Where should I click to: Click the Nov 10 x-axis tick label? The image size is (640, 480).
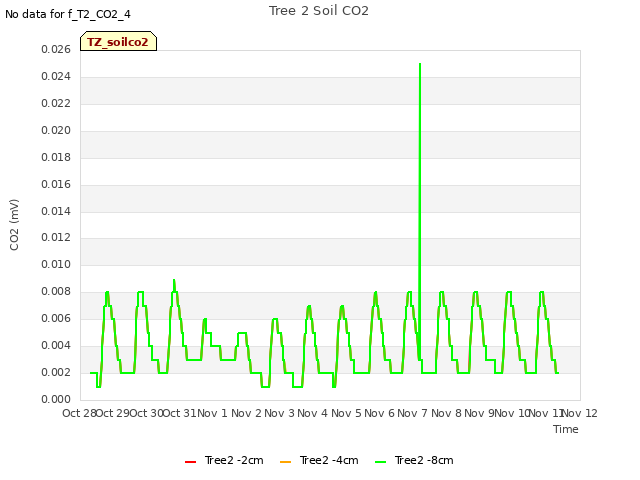click(512, 413)
